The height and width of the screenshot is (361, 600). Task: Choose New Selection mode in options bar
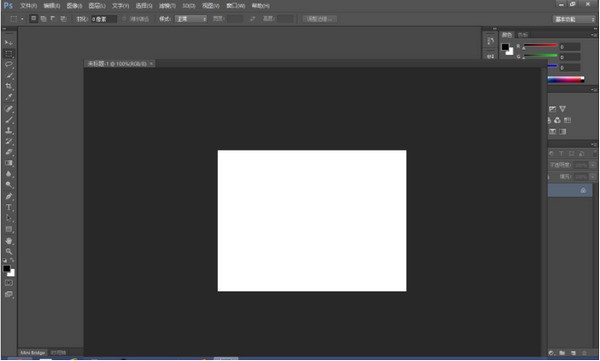tap(34, 18)
